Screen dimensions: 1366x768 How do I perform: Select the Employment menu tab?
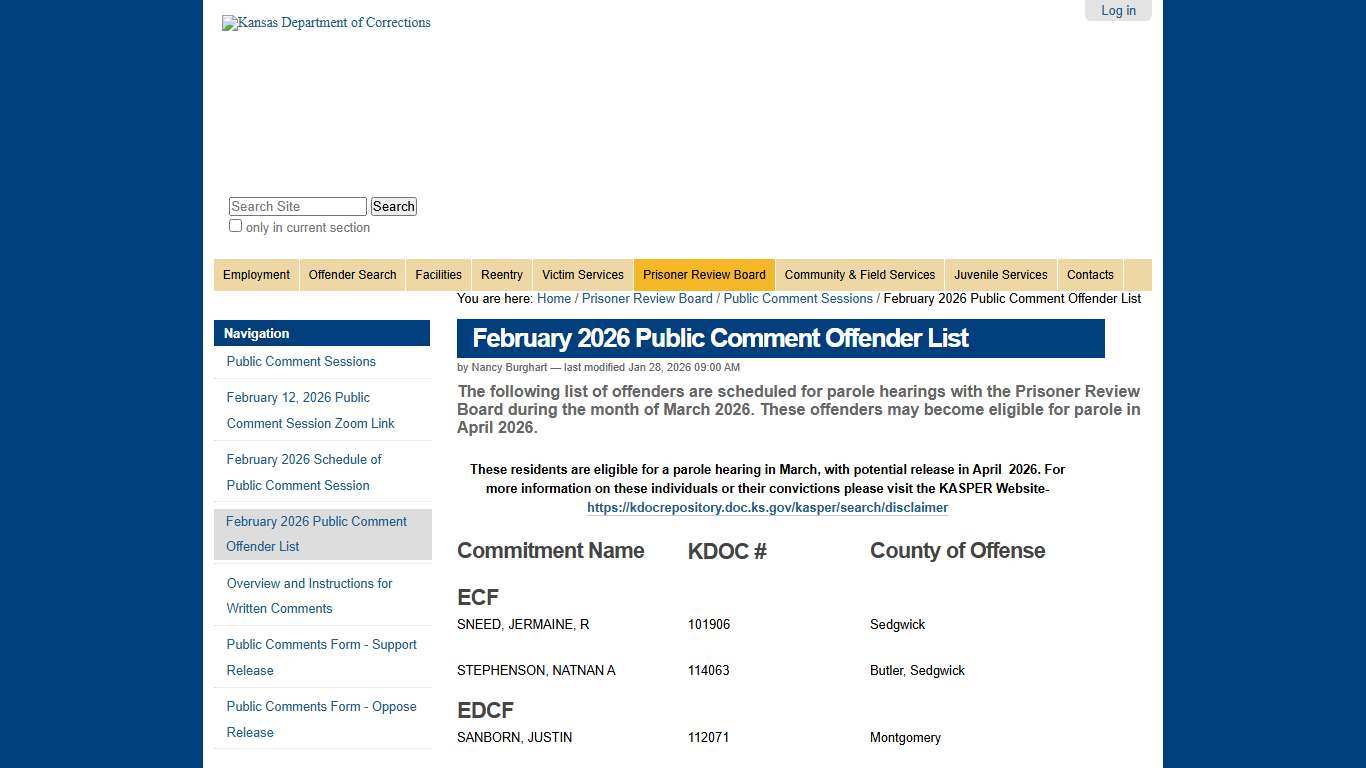pos(256,274)
